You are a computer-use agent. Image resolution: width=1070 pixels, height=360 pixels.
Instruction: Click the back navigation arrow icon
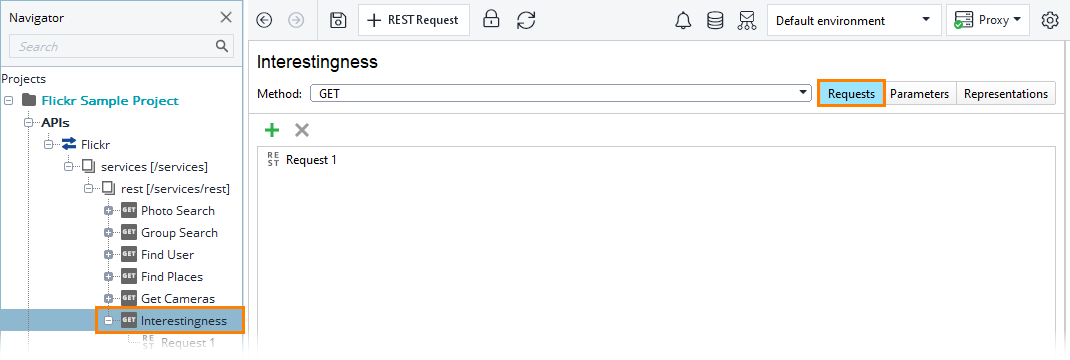[x=264, y=20]
